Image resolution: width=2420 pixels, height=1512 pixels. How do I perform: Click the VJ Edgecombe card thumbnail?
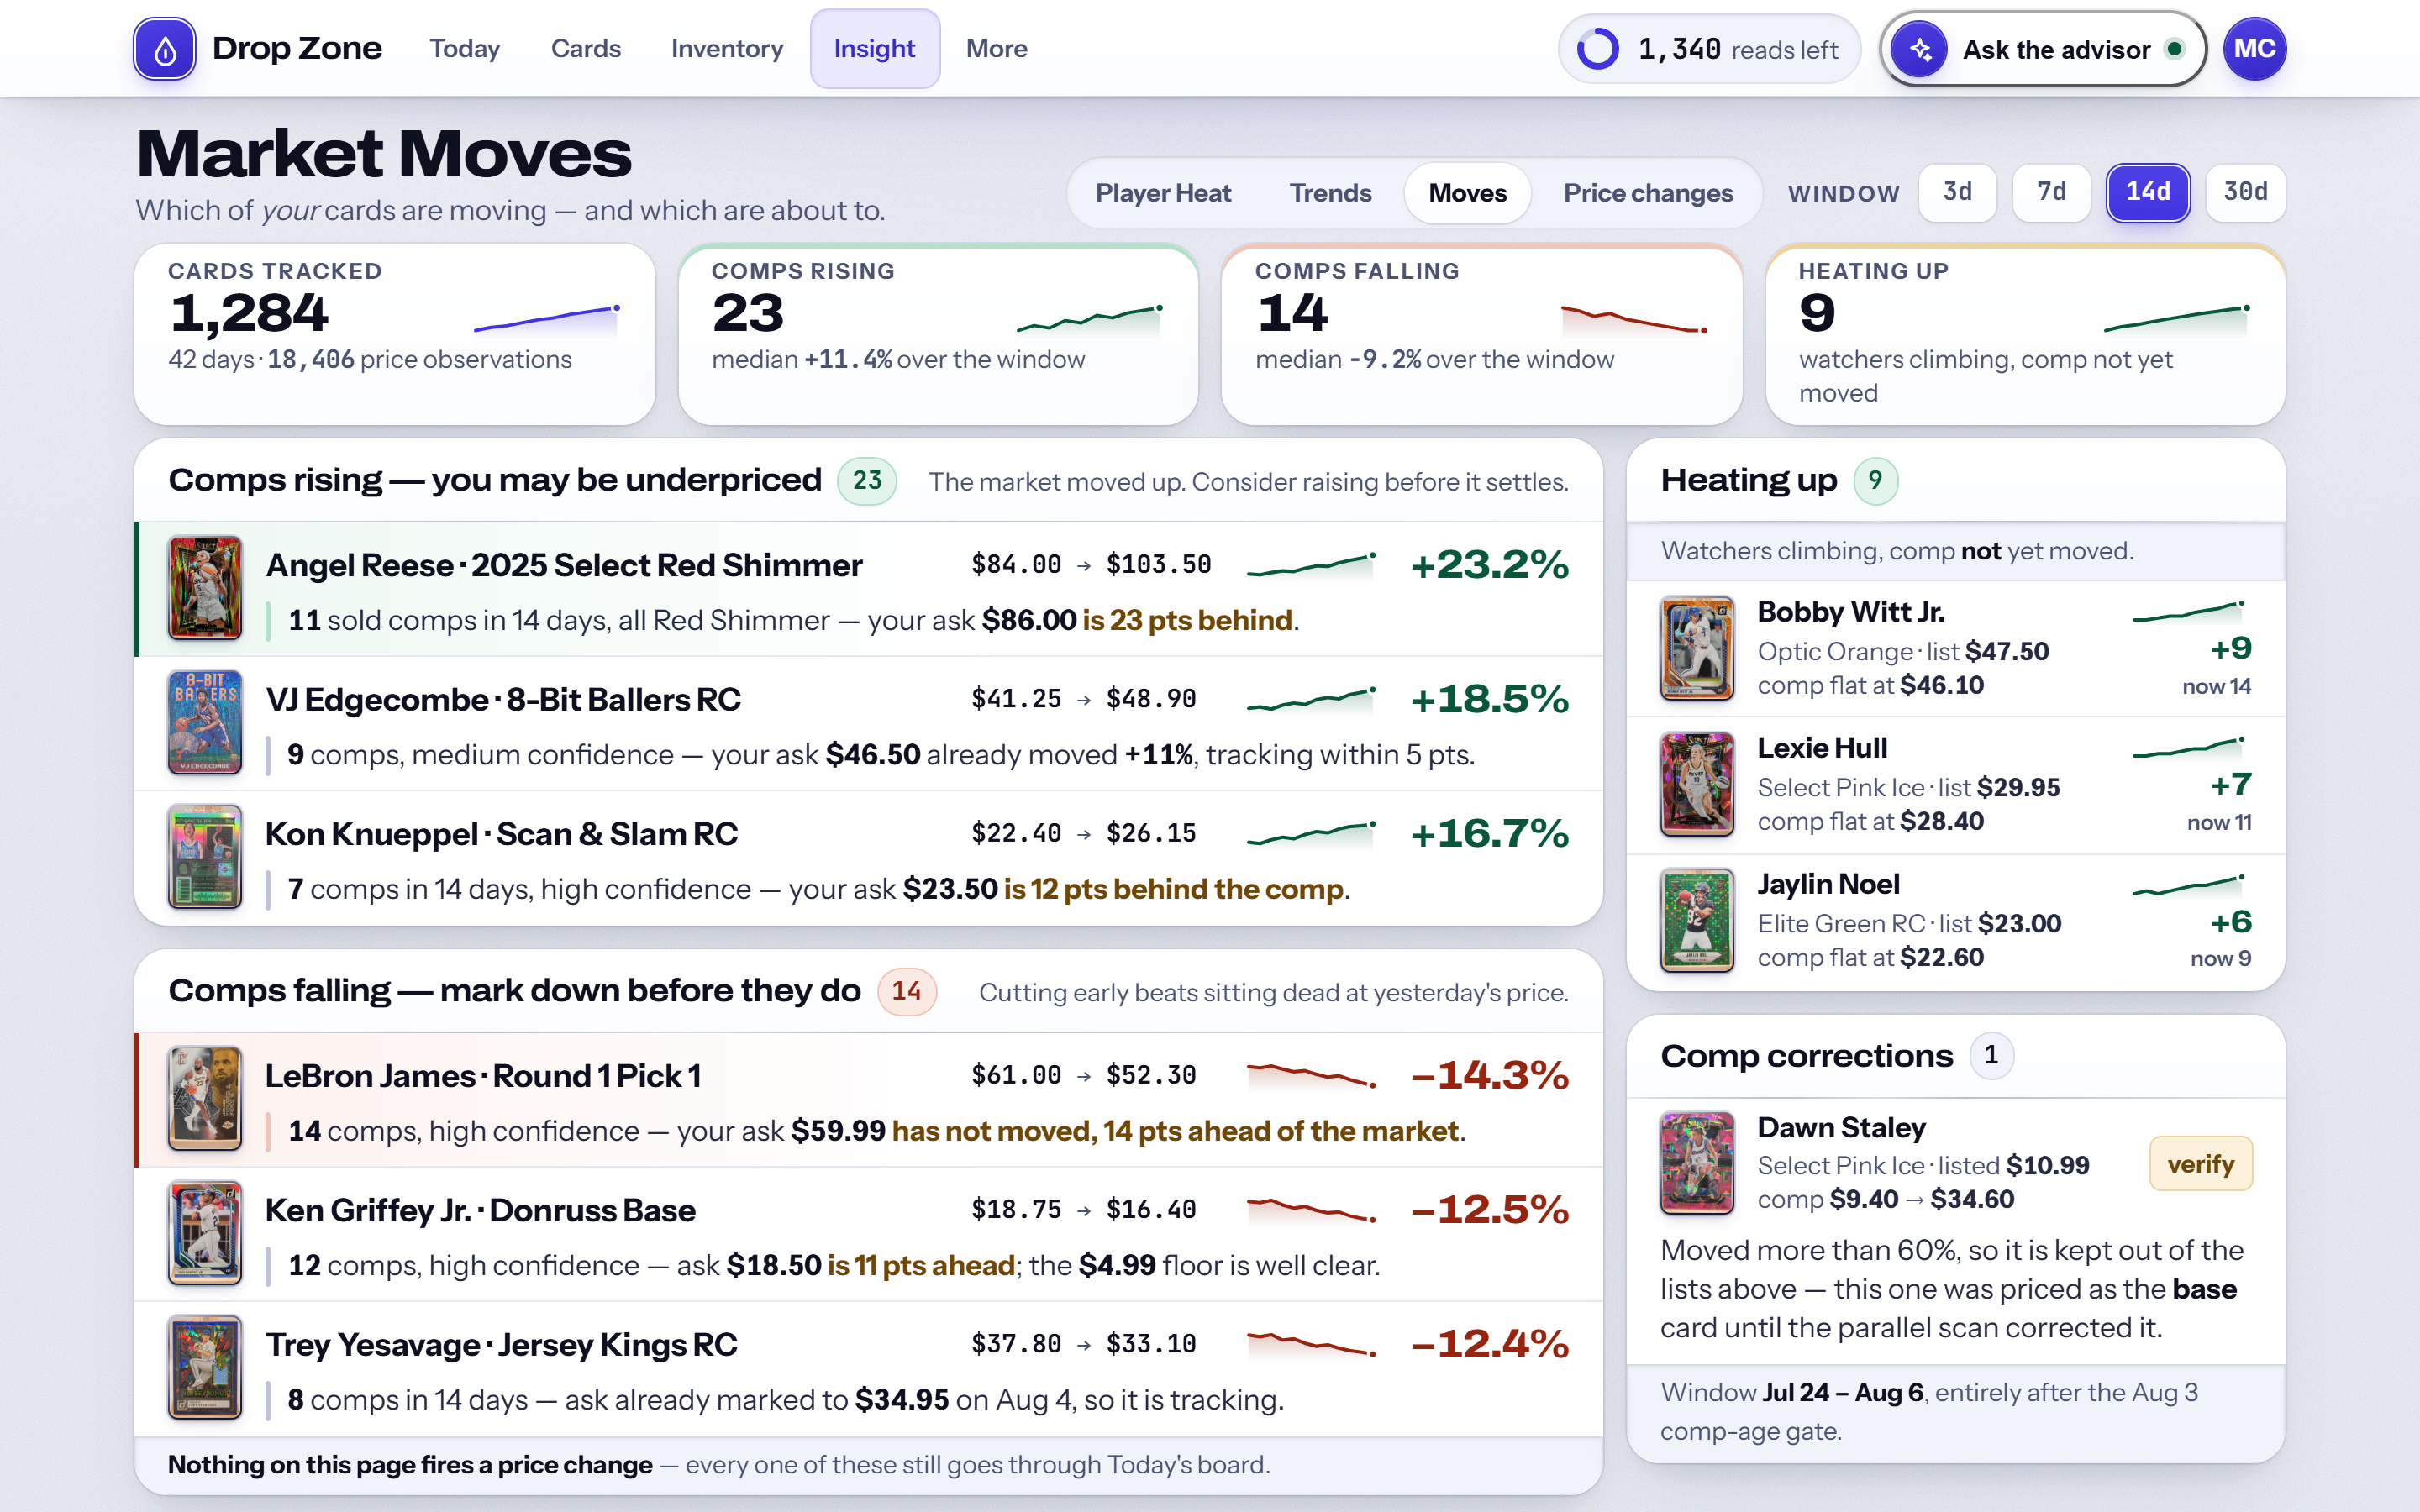[205, 722]
